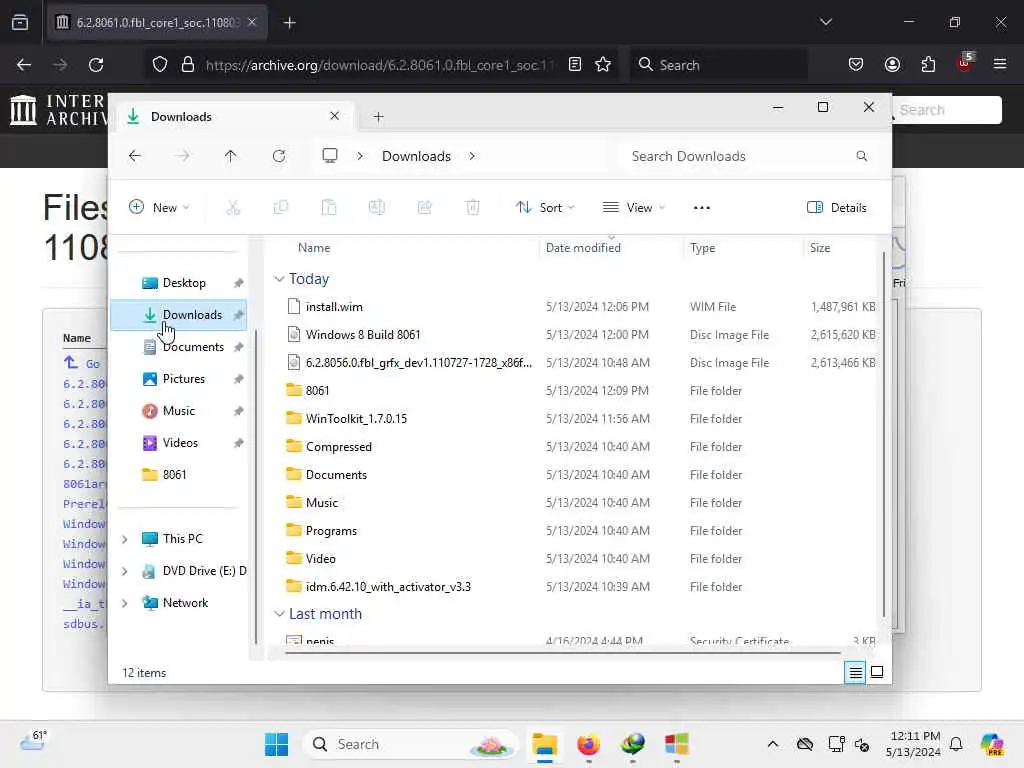Open Firefox Pocket save icon
This screenshot has width=1024, height=768.
[856, 65]
